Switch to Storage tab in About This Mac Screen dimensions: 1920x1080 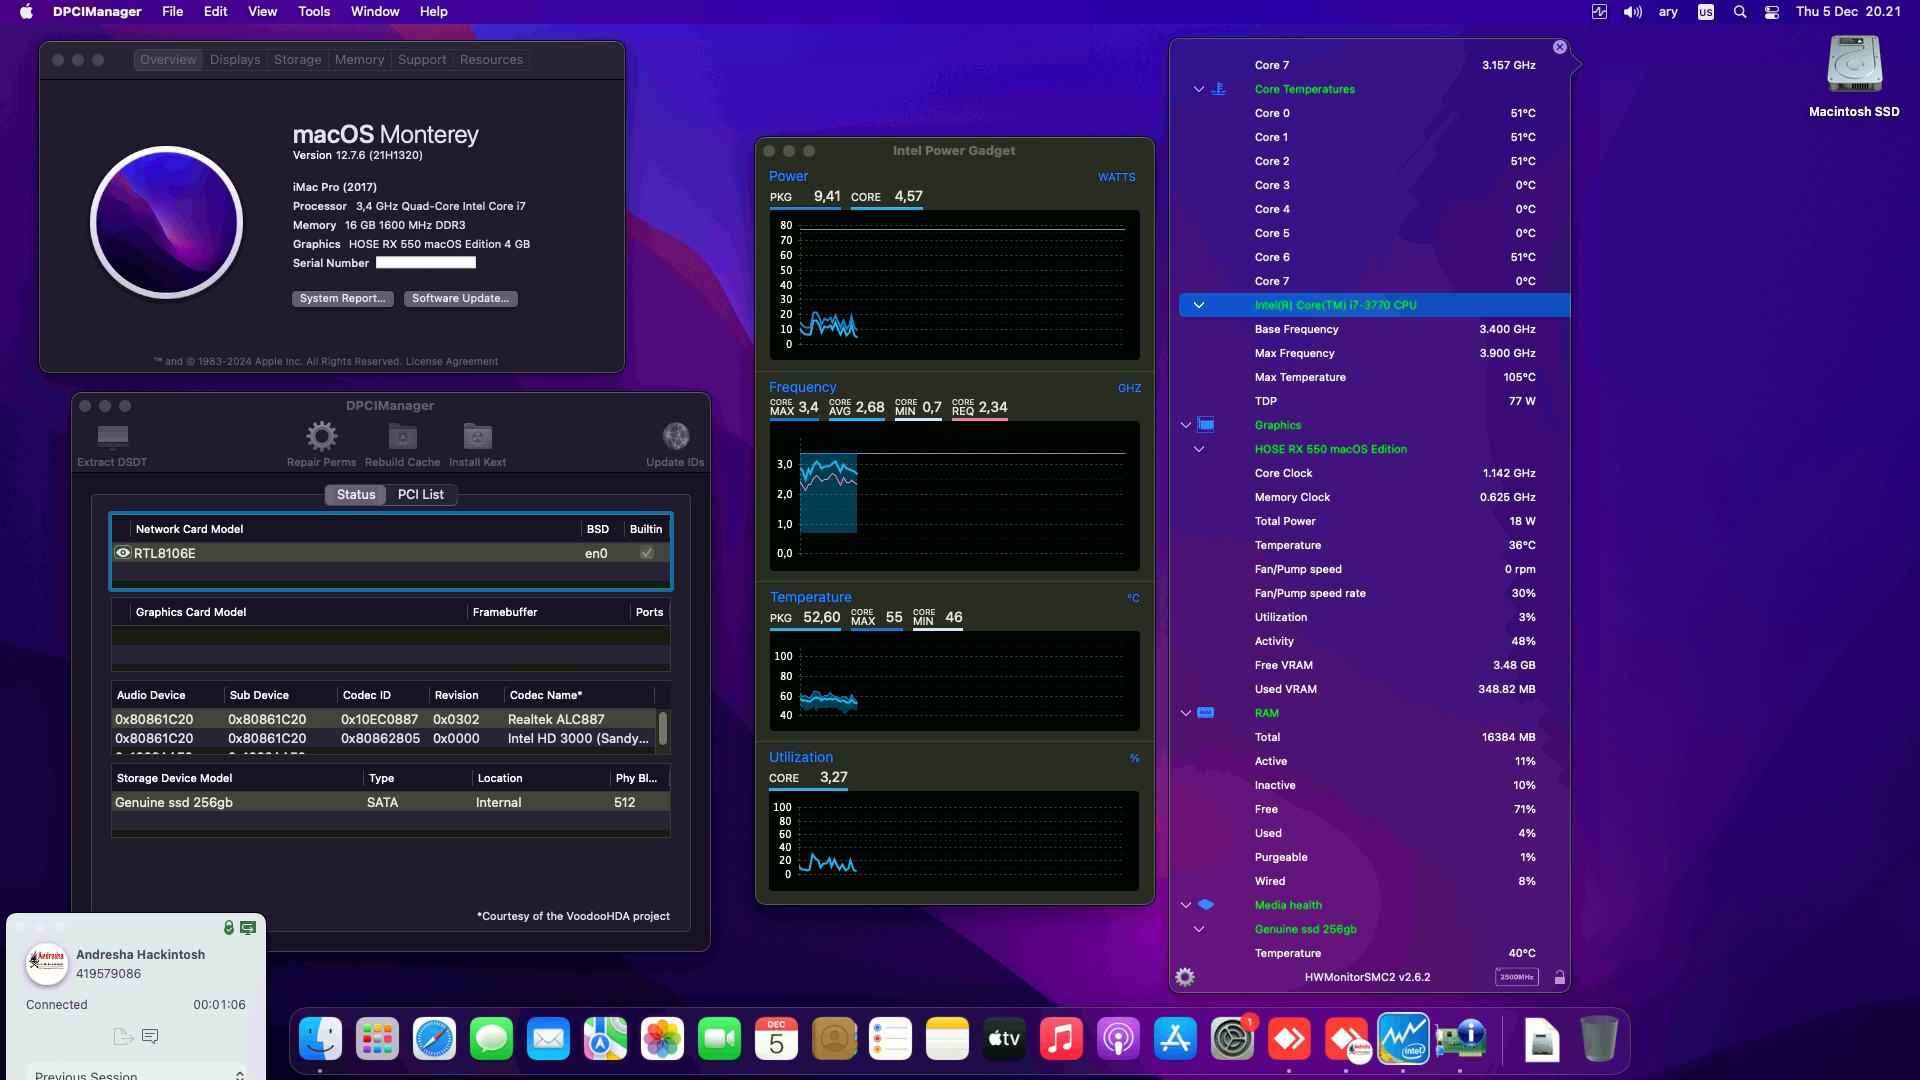(298, 60)
